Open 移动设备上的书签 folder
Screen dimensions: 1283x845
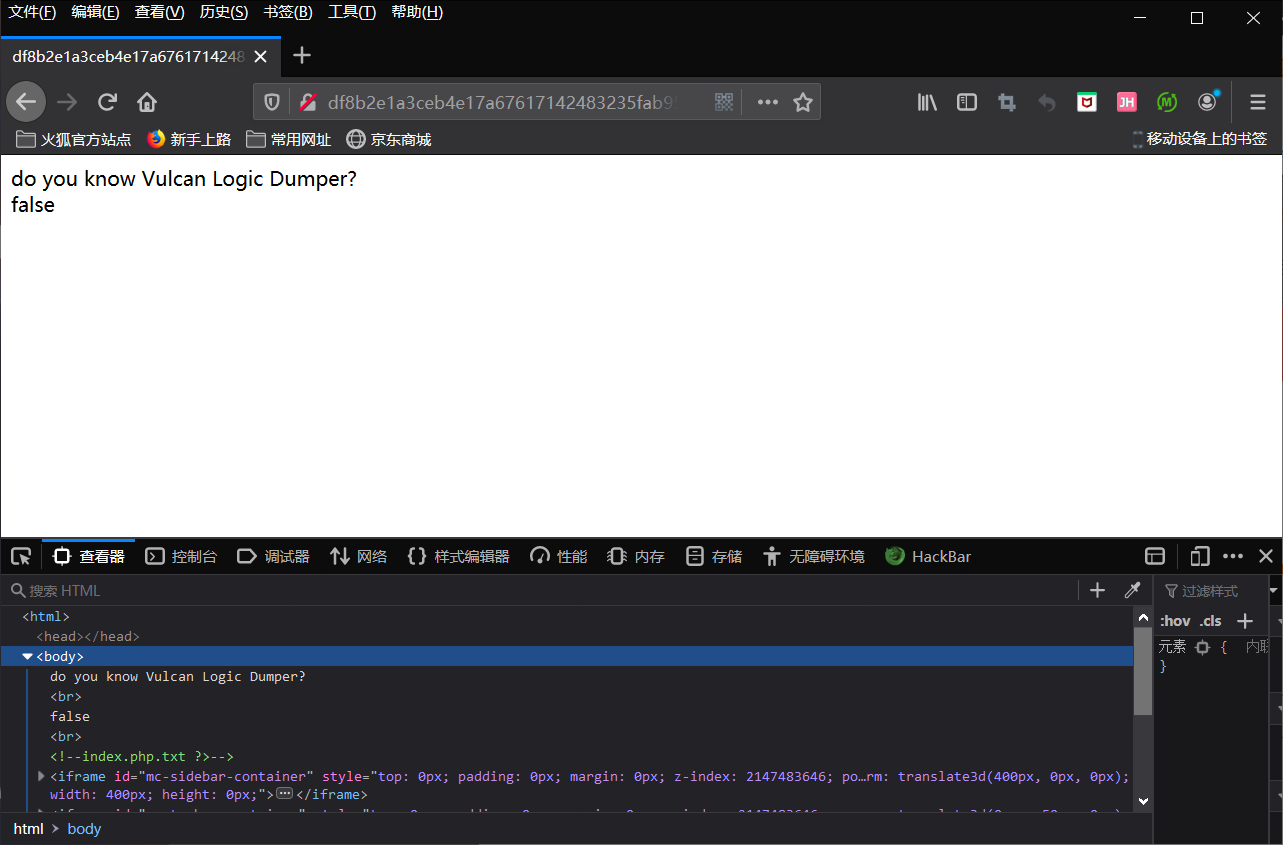coord(1199,139)
